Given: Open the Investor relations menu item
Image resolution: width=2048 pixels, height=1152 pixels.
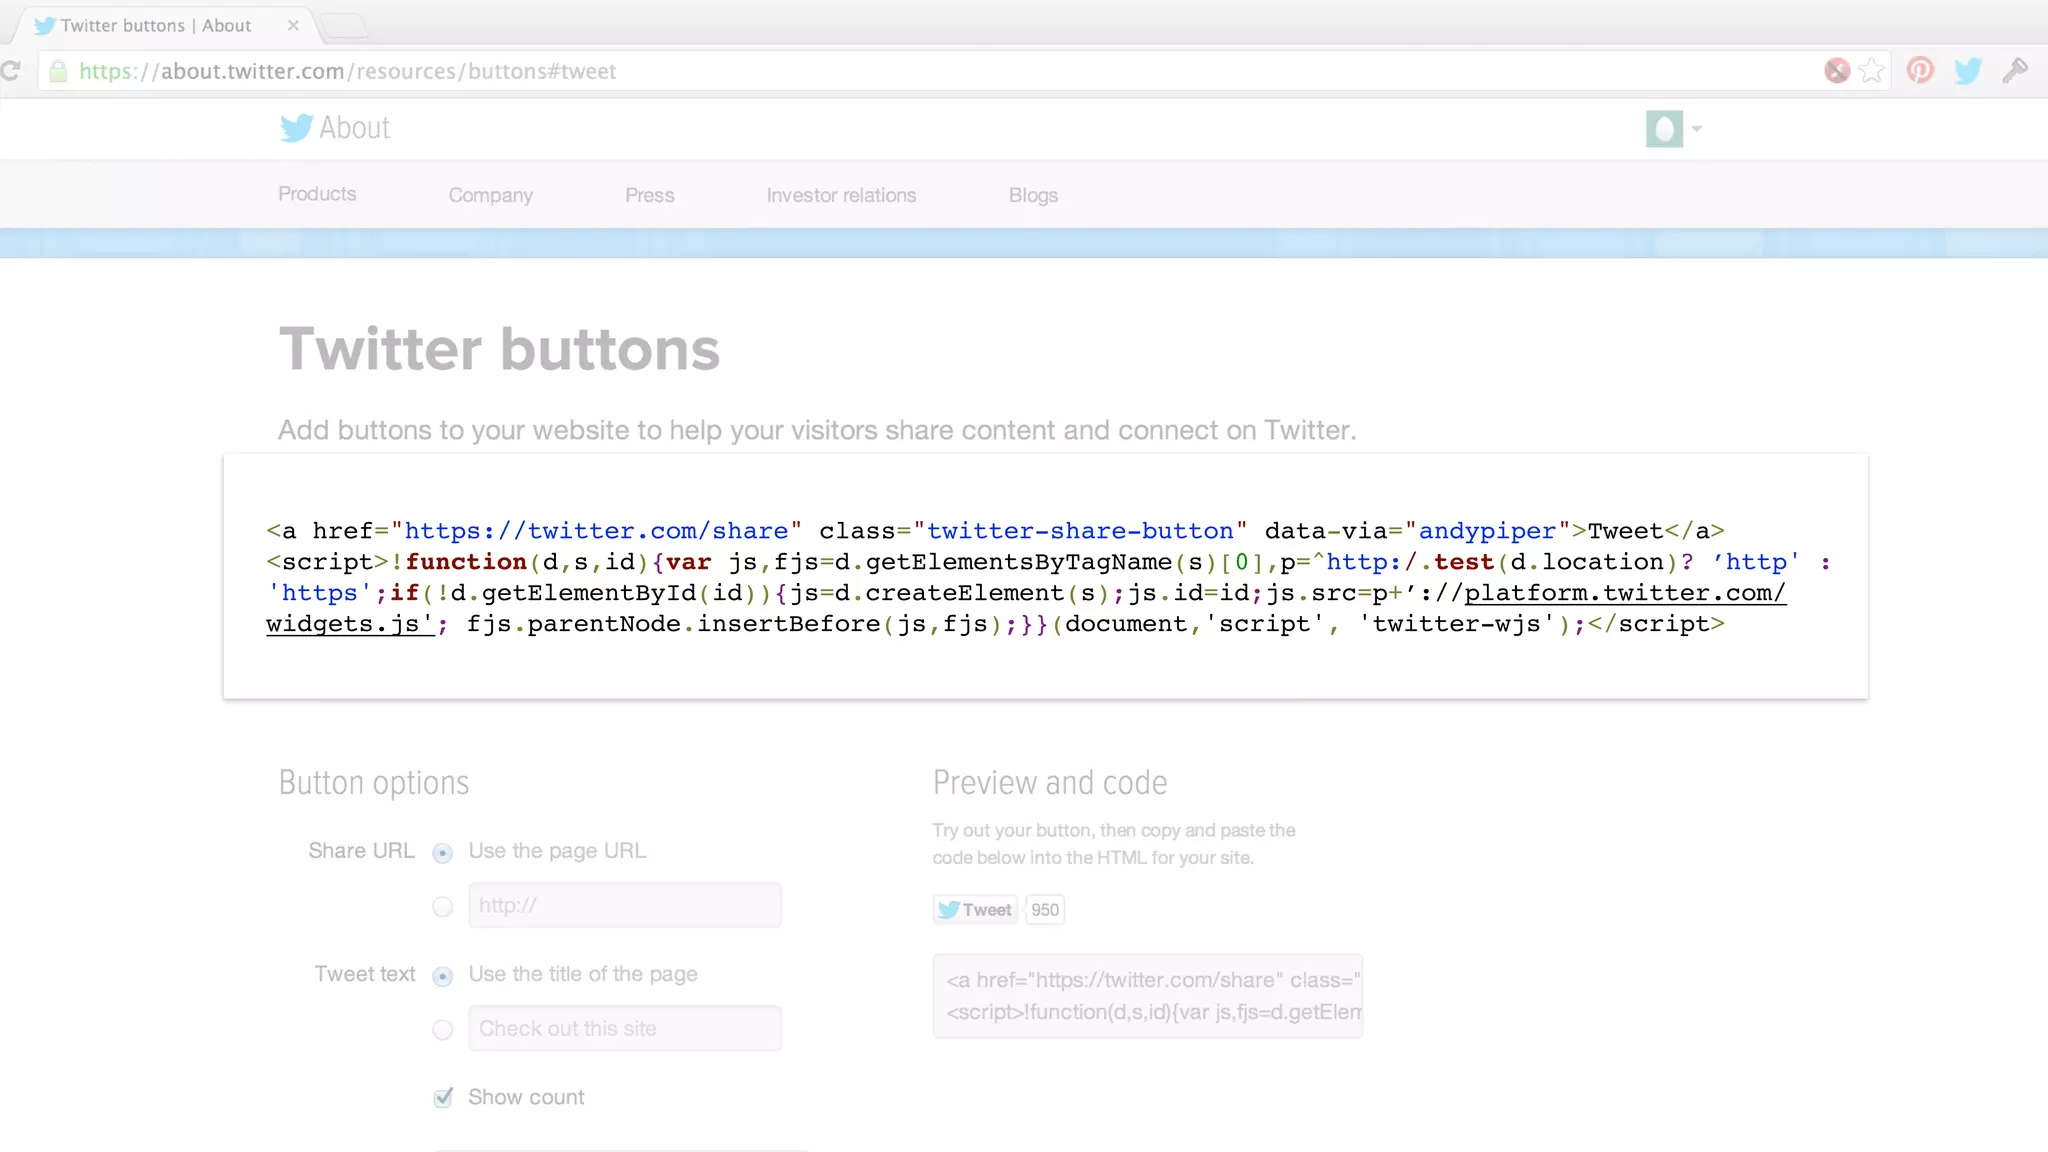Looking at the screenshot, I should click(841, 196).
